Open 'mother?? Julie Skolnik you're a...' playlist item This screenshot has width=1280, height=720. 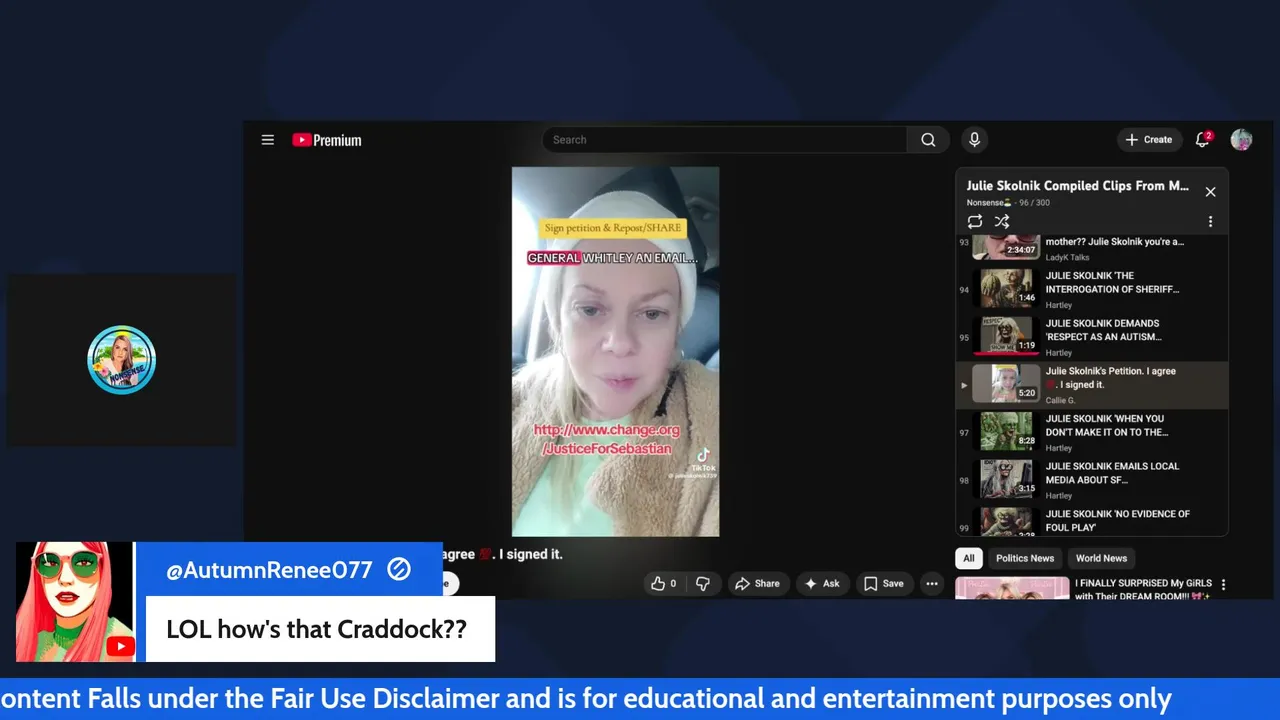pyautogui.click(x=1092, y=248)
